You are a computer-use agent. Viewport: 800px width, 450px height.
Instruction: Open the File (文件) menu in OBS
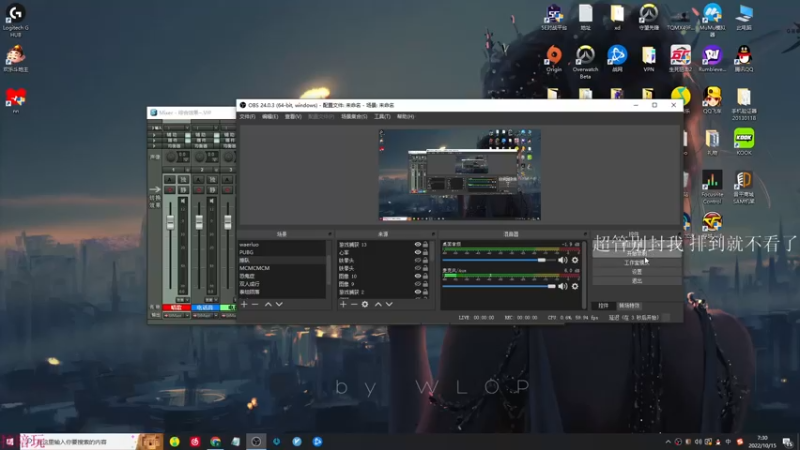[x=247, y=117]
